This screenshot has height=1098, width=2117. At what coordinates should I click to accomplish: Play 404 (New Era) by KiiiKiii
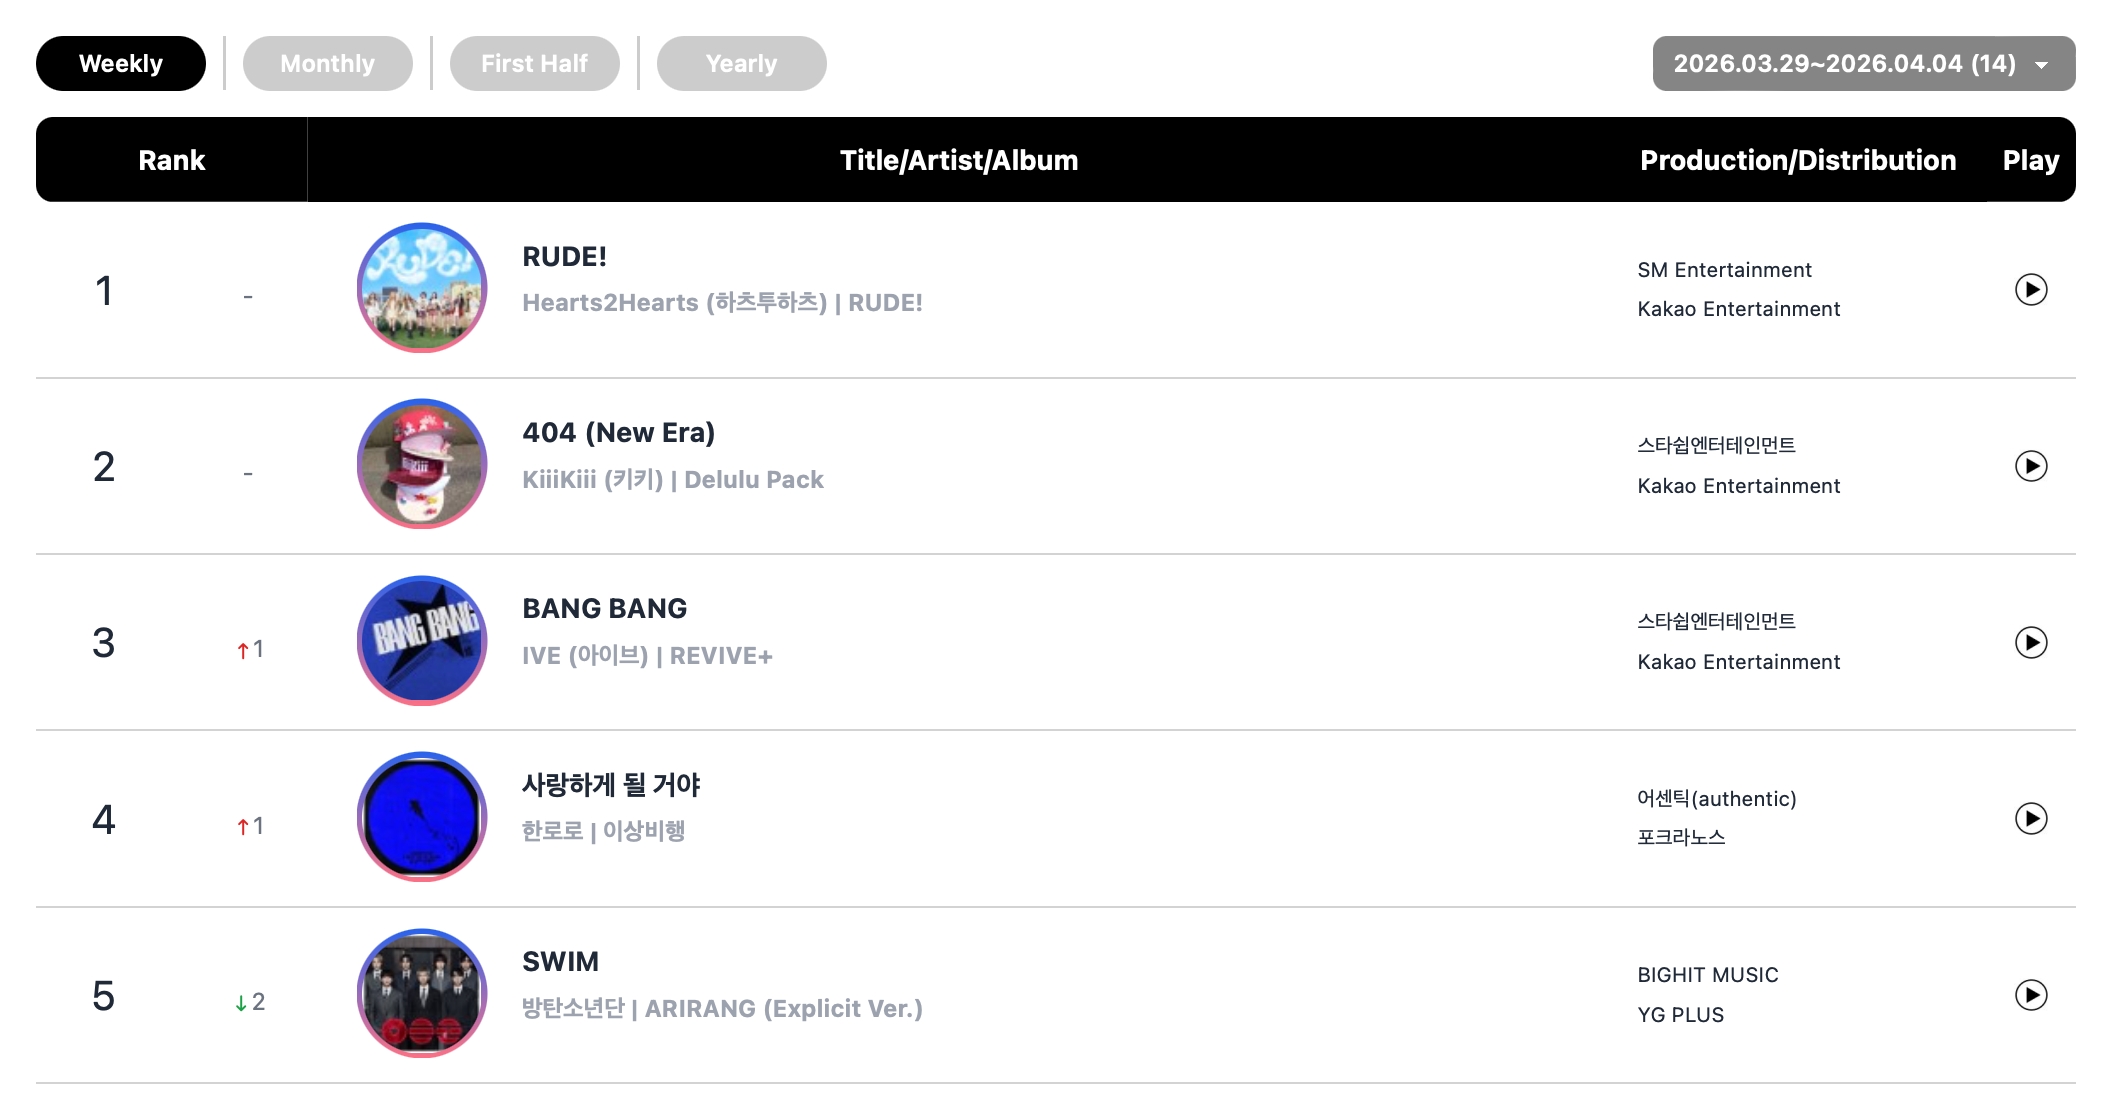(x=2030, y=466)
